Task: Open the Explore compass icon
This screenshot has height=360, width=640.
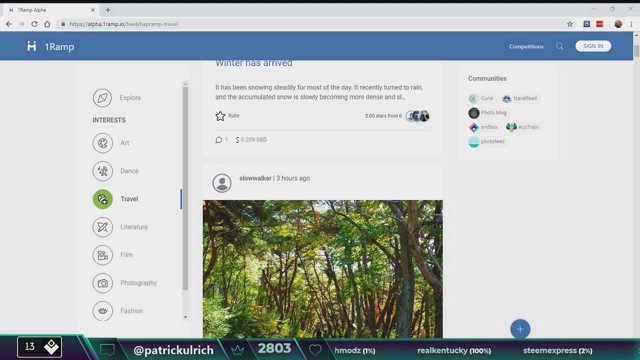Action: pyautogui.click(x=102, y=98)
